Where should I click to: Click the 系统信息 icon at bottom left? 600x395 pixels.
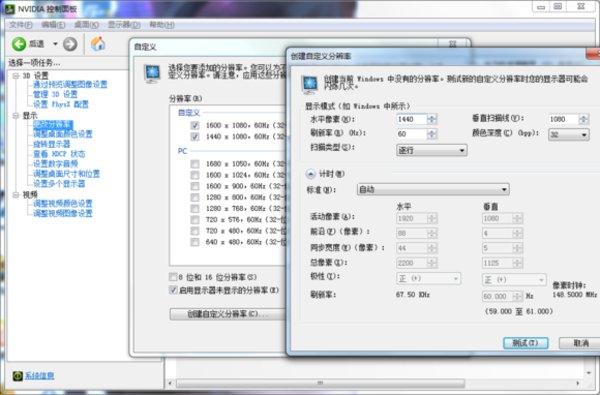[x=18, y=376]
